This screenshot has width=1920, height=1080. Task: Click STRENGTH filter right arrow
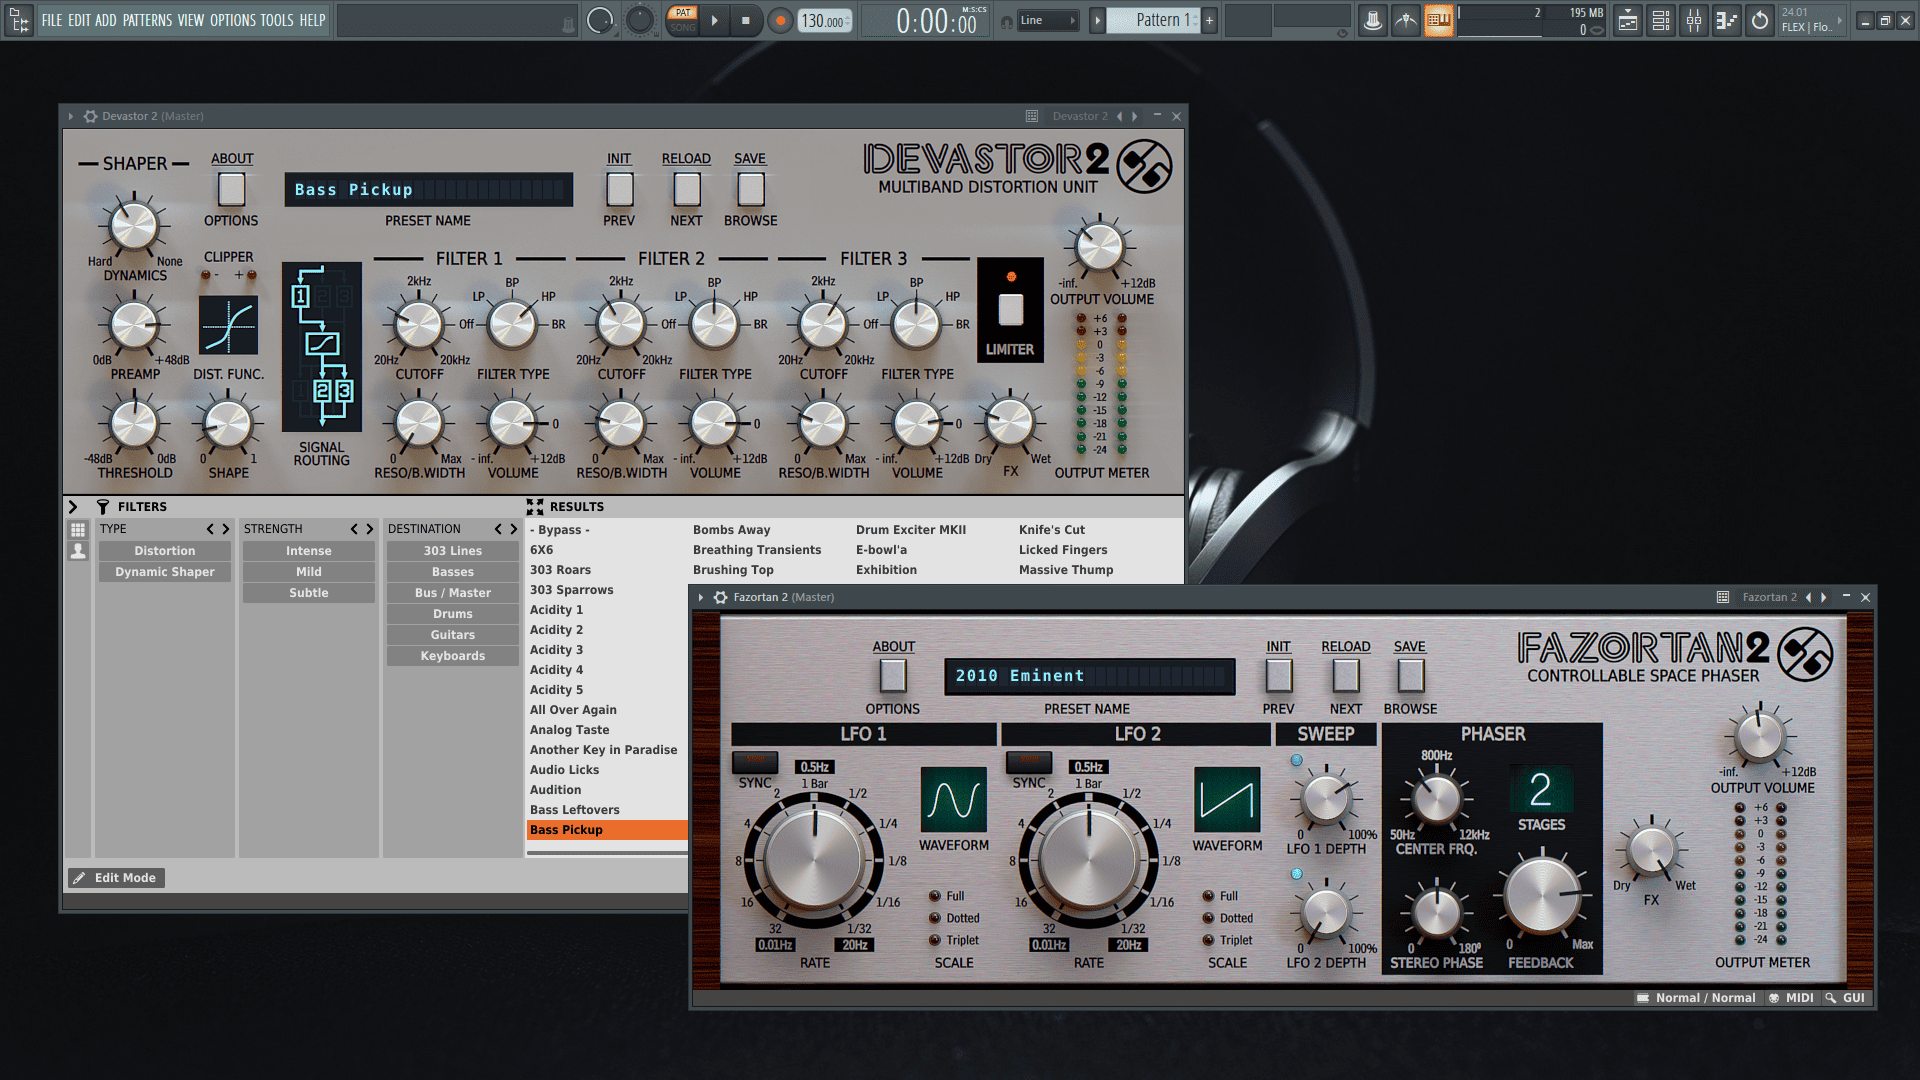369,529
